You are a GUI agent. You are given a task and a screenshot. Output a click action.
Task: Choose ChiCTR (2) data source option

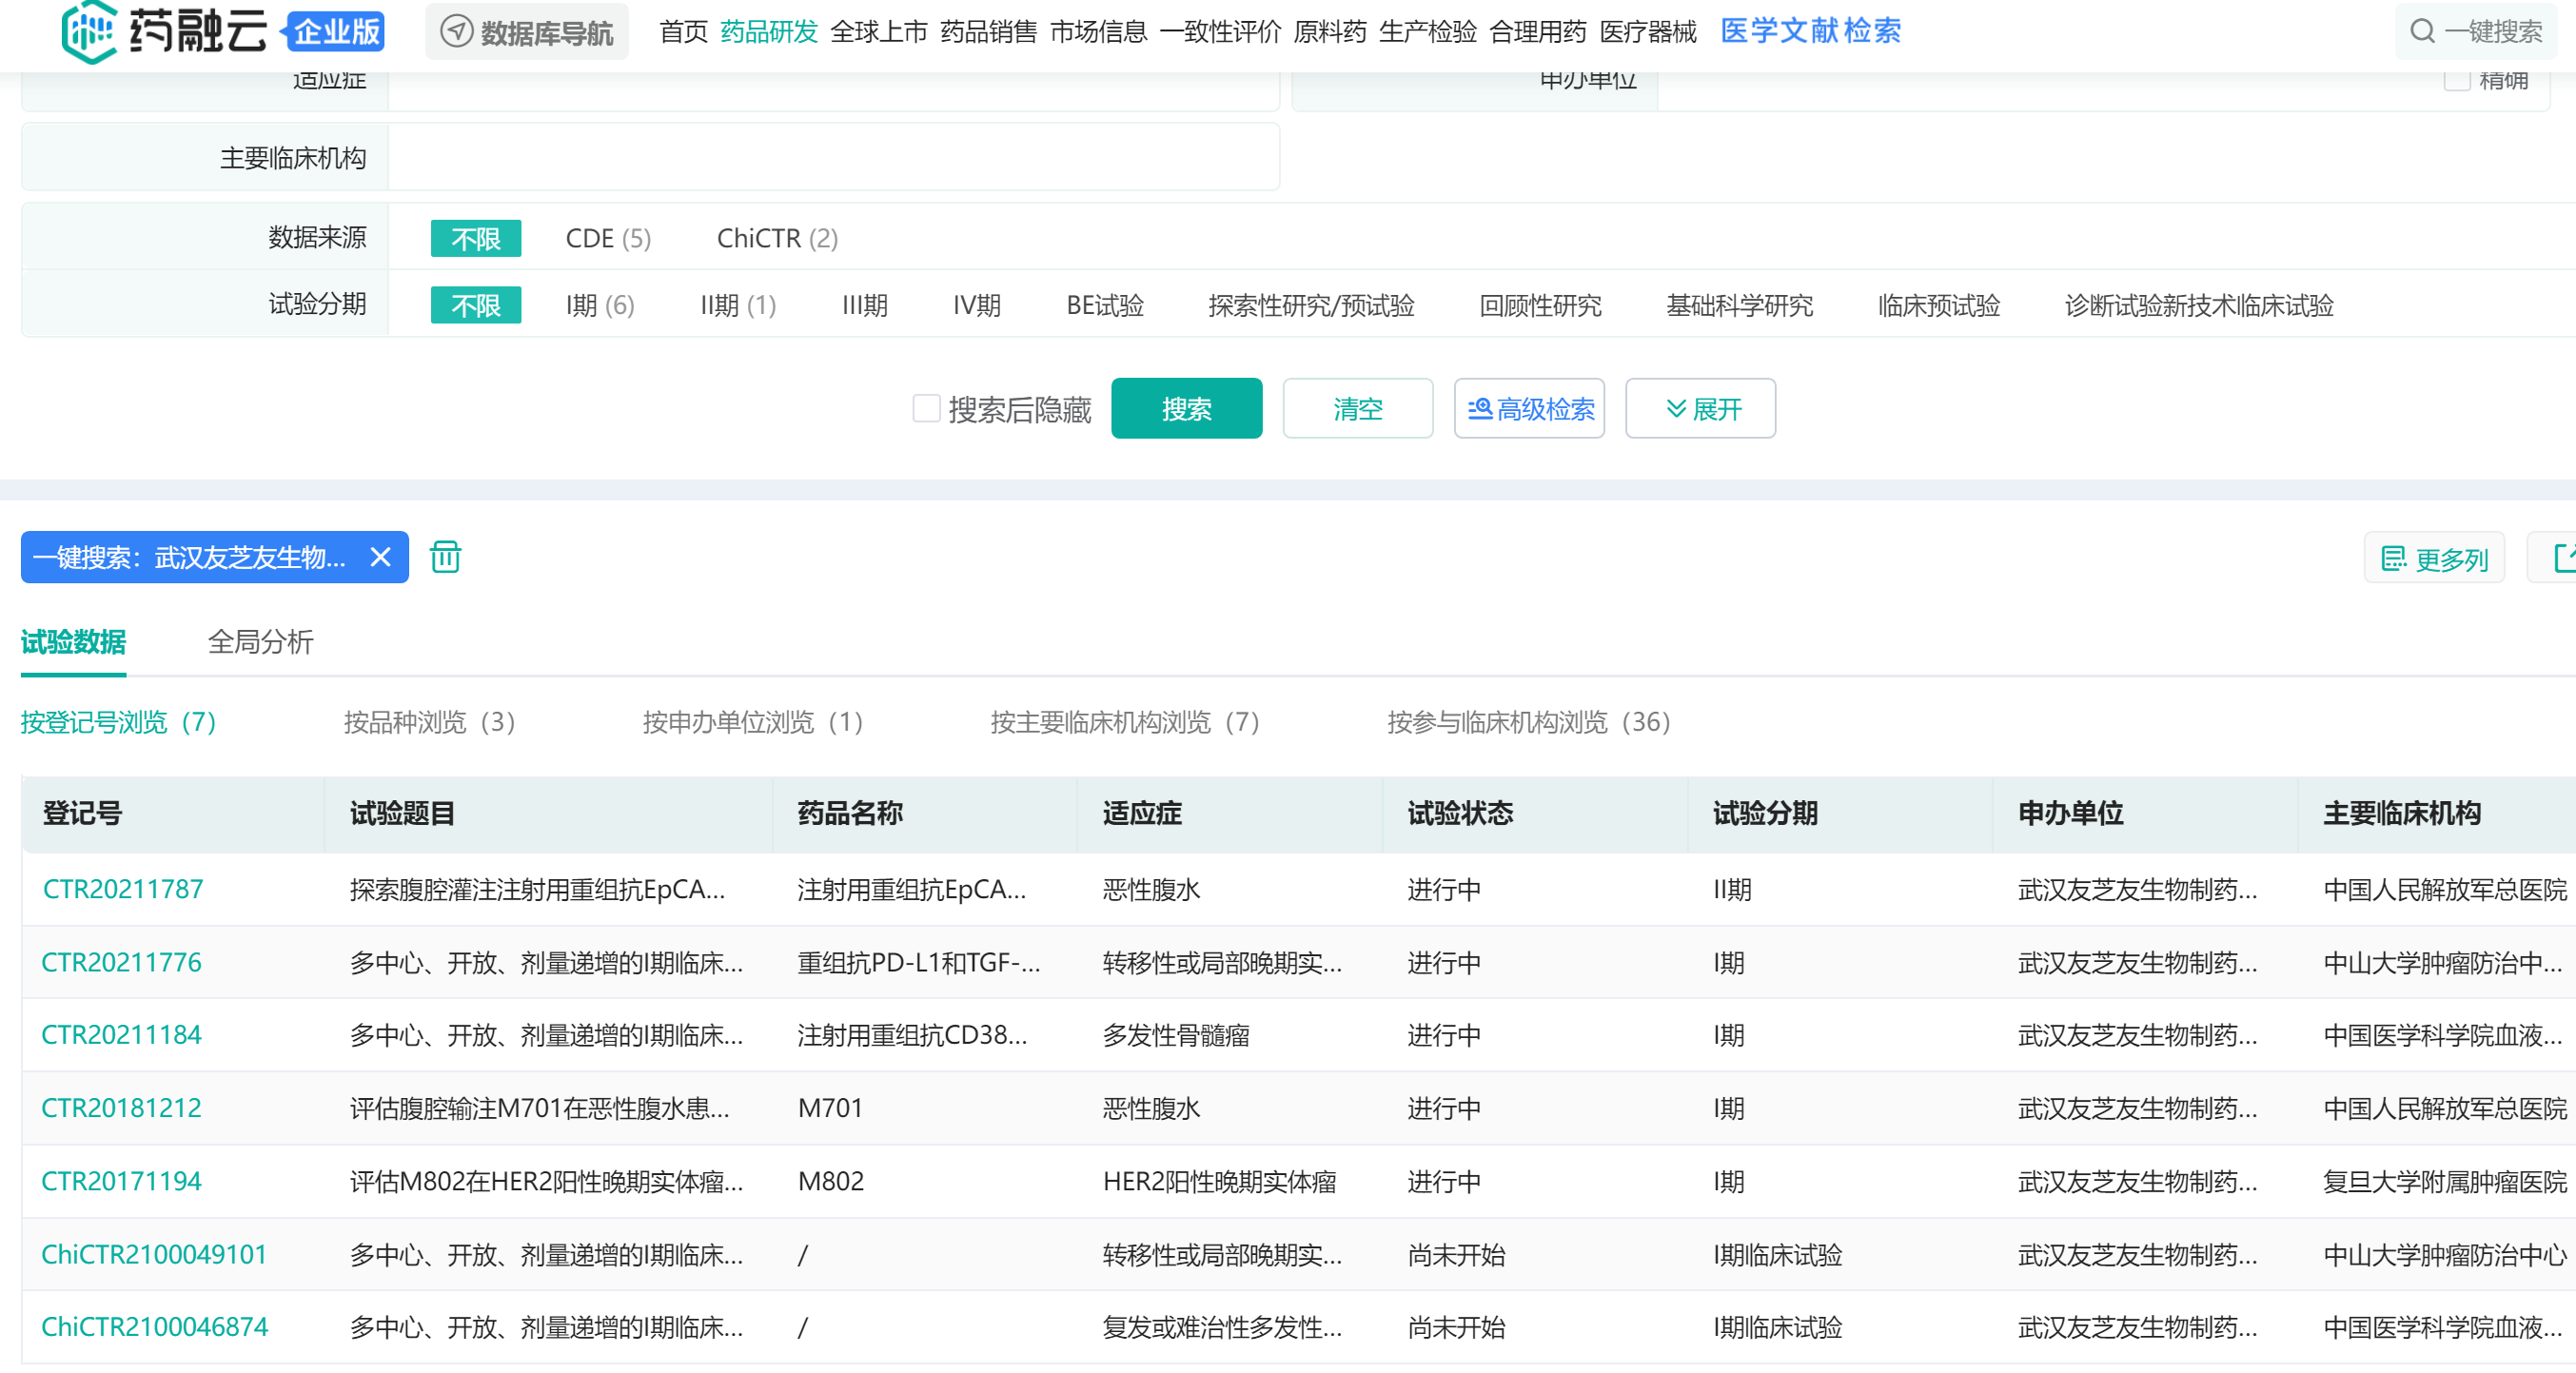coord(776,238)
